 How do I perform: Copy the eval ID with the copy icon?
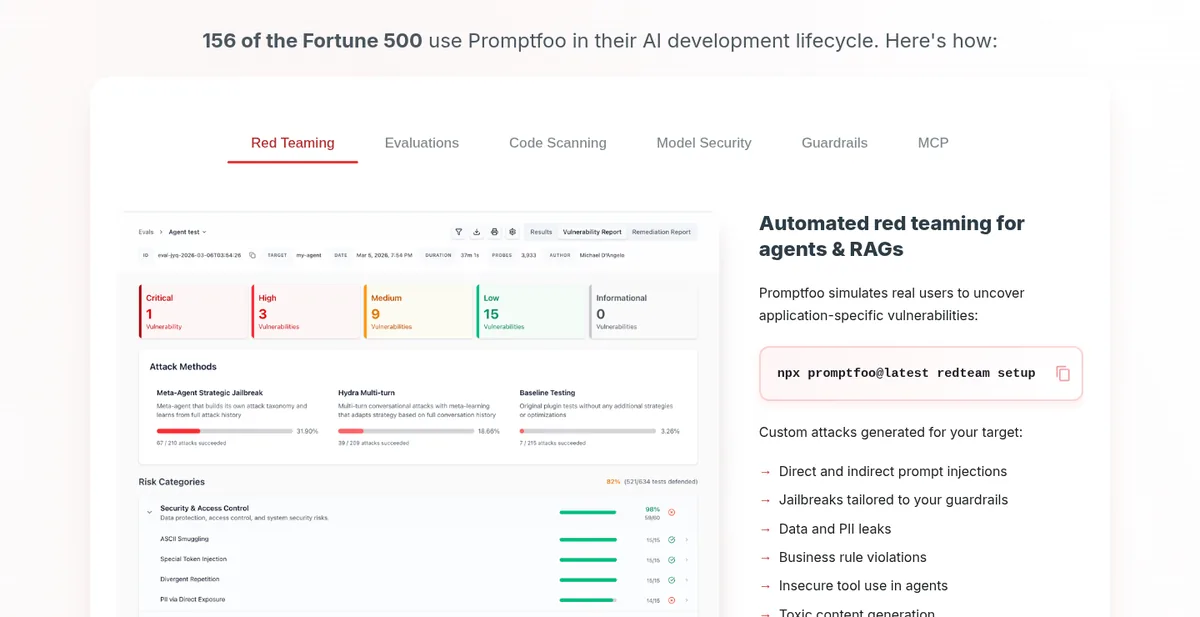253,255
